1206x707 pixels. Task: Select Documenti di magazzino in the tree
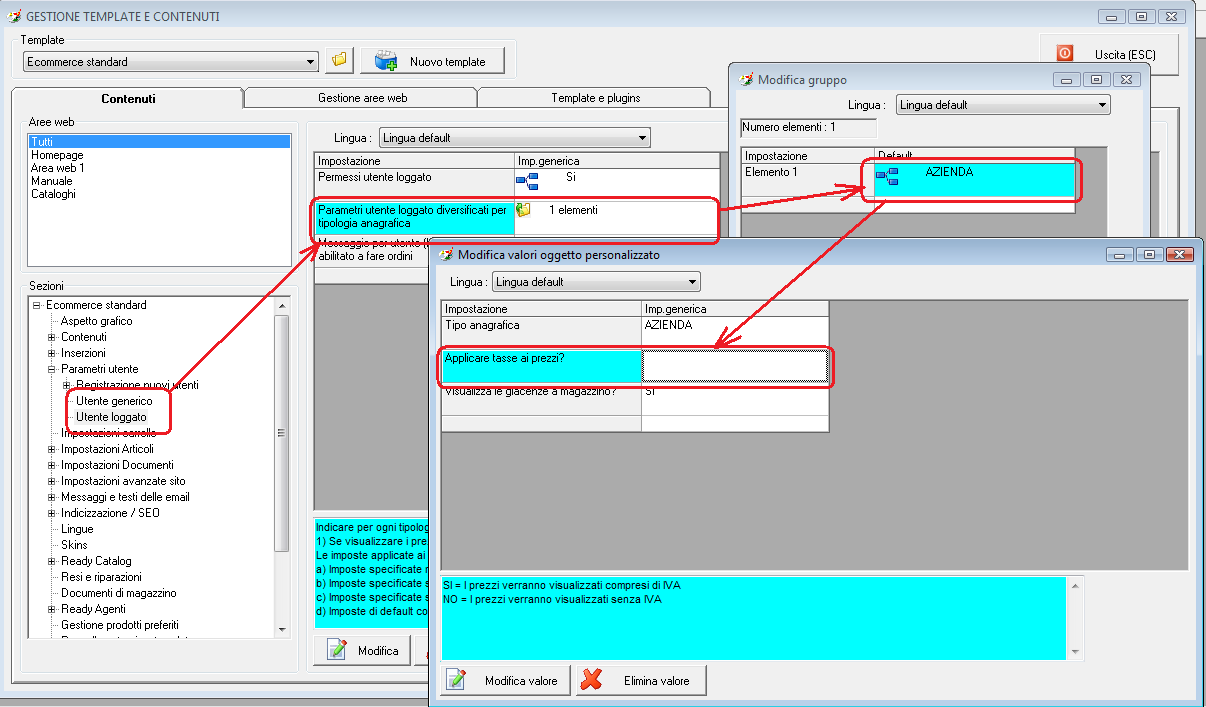coord(118,593)
